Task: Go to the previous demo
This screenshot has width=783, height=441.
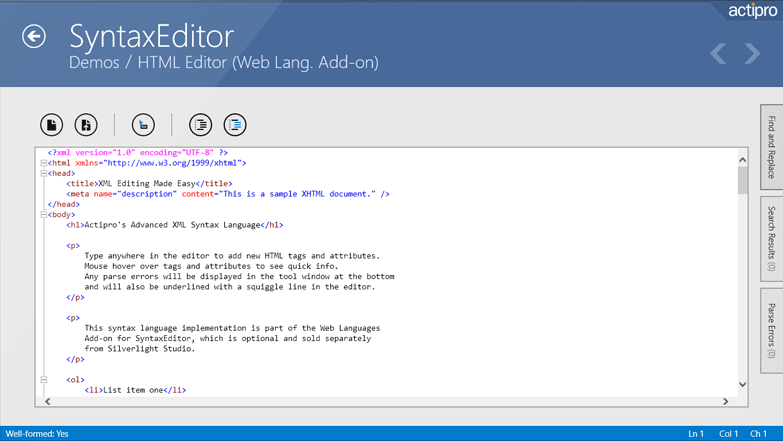Action: click(x=718, y=53)
